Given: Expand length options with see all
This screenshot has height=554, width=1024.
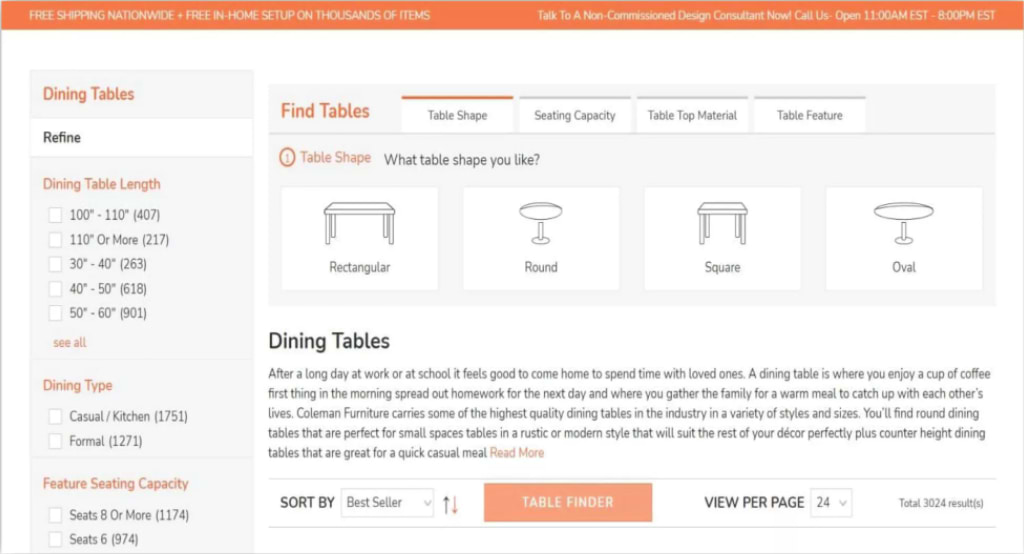Looking at the screenshot, I should tap(70, 342).
